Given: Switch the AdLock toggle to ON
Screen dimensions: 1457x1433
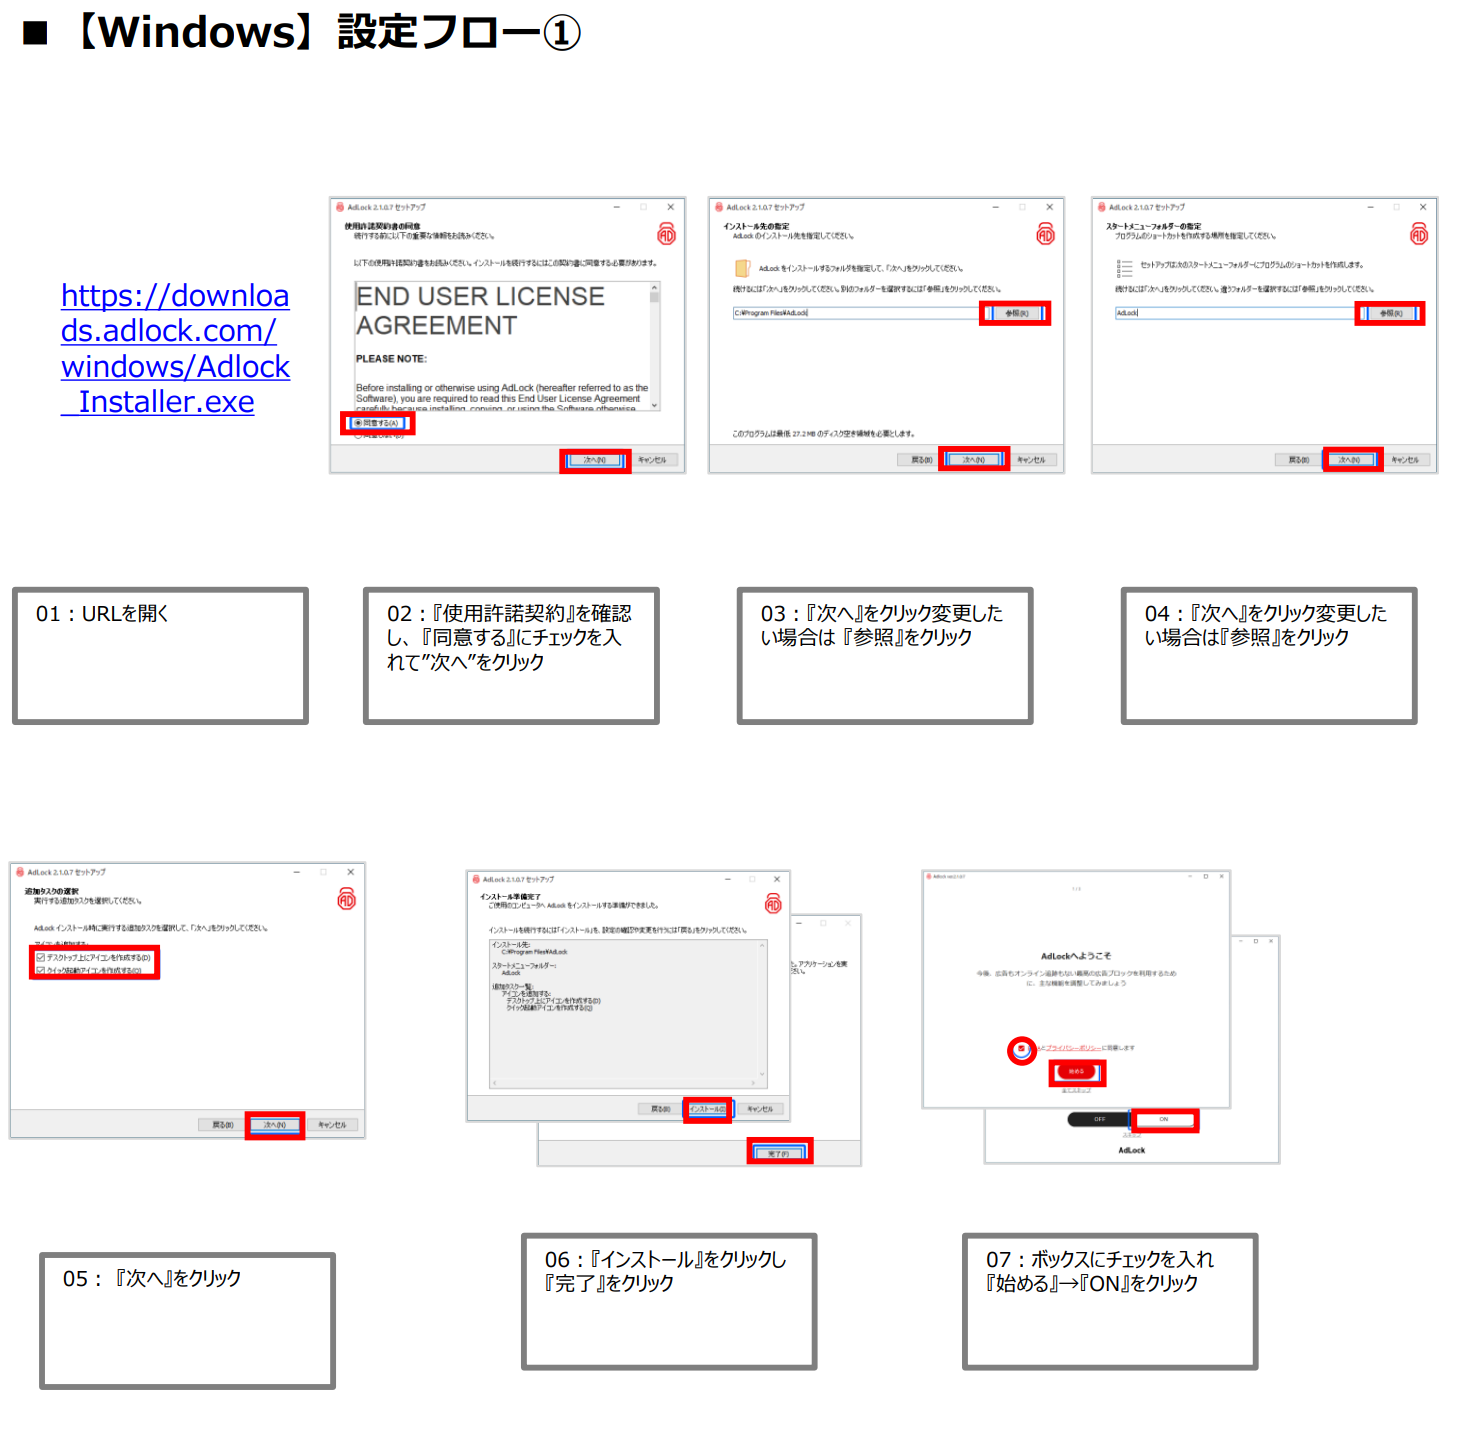Looking at the screenshot, I should (1164, 1119).
